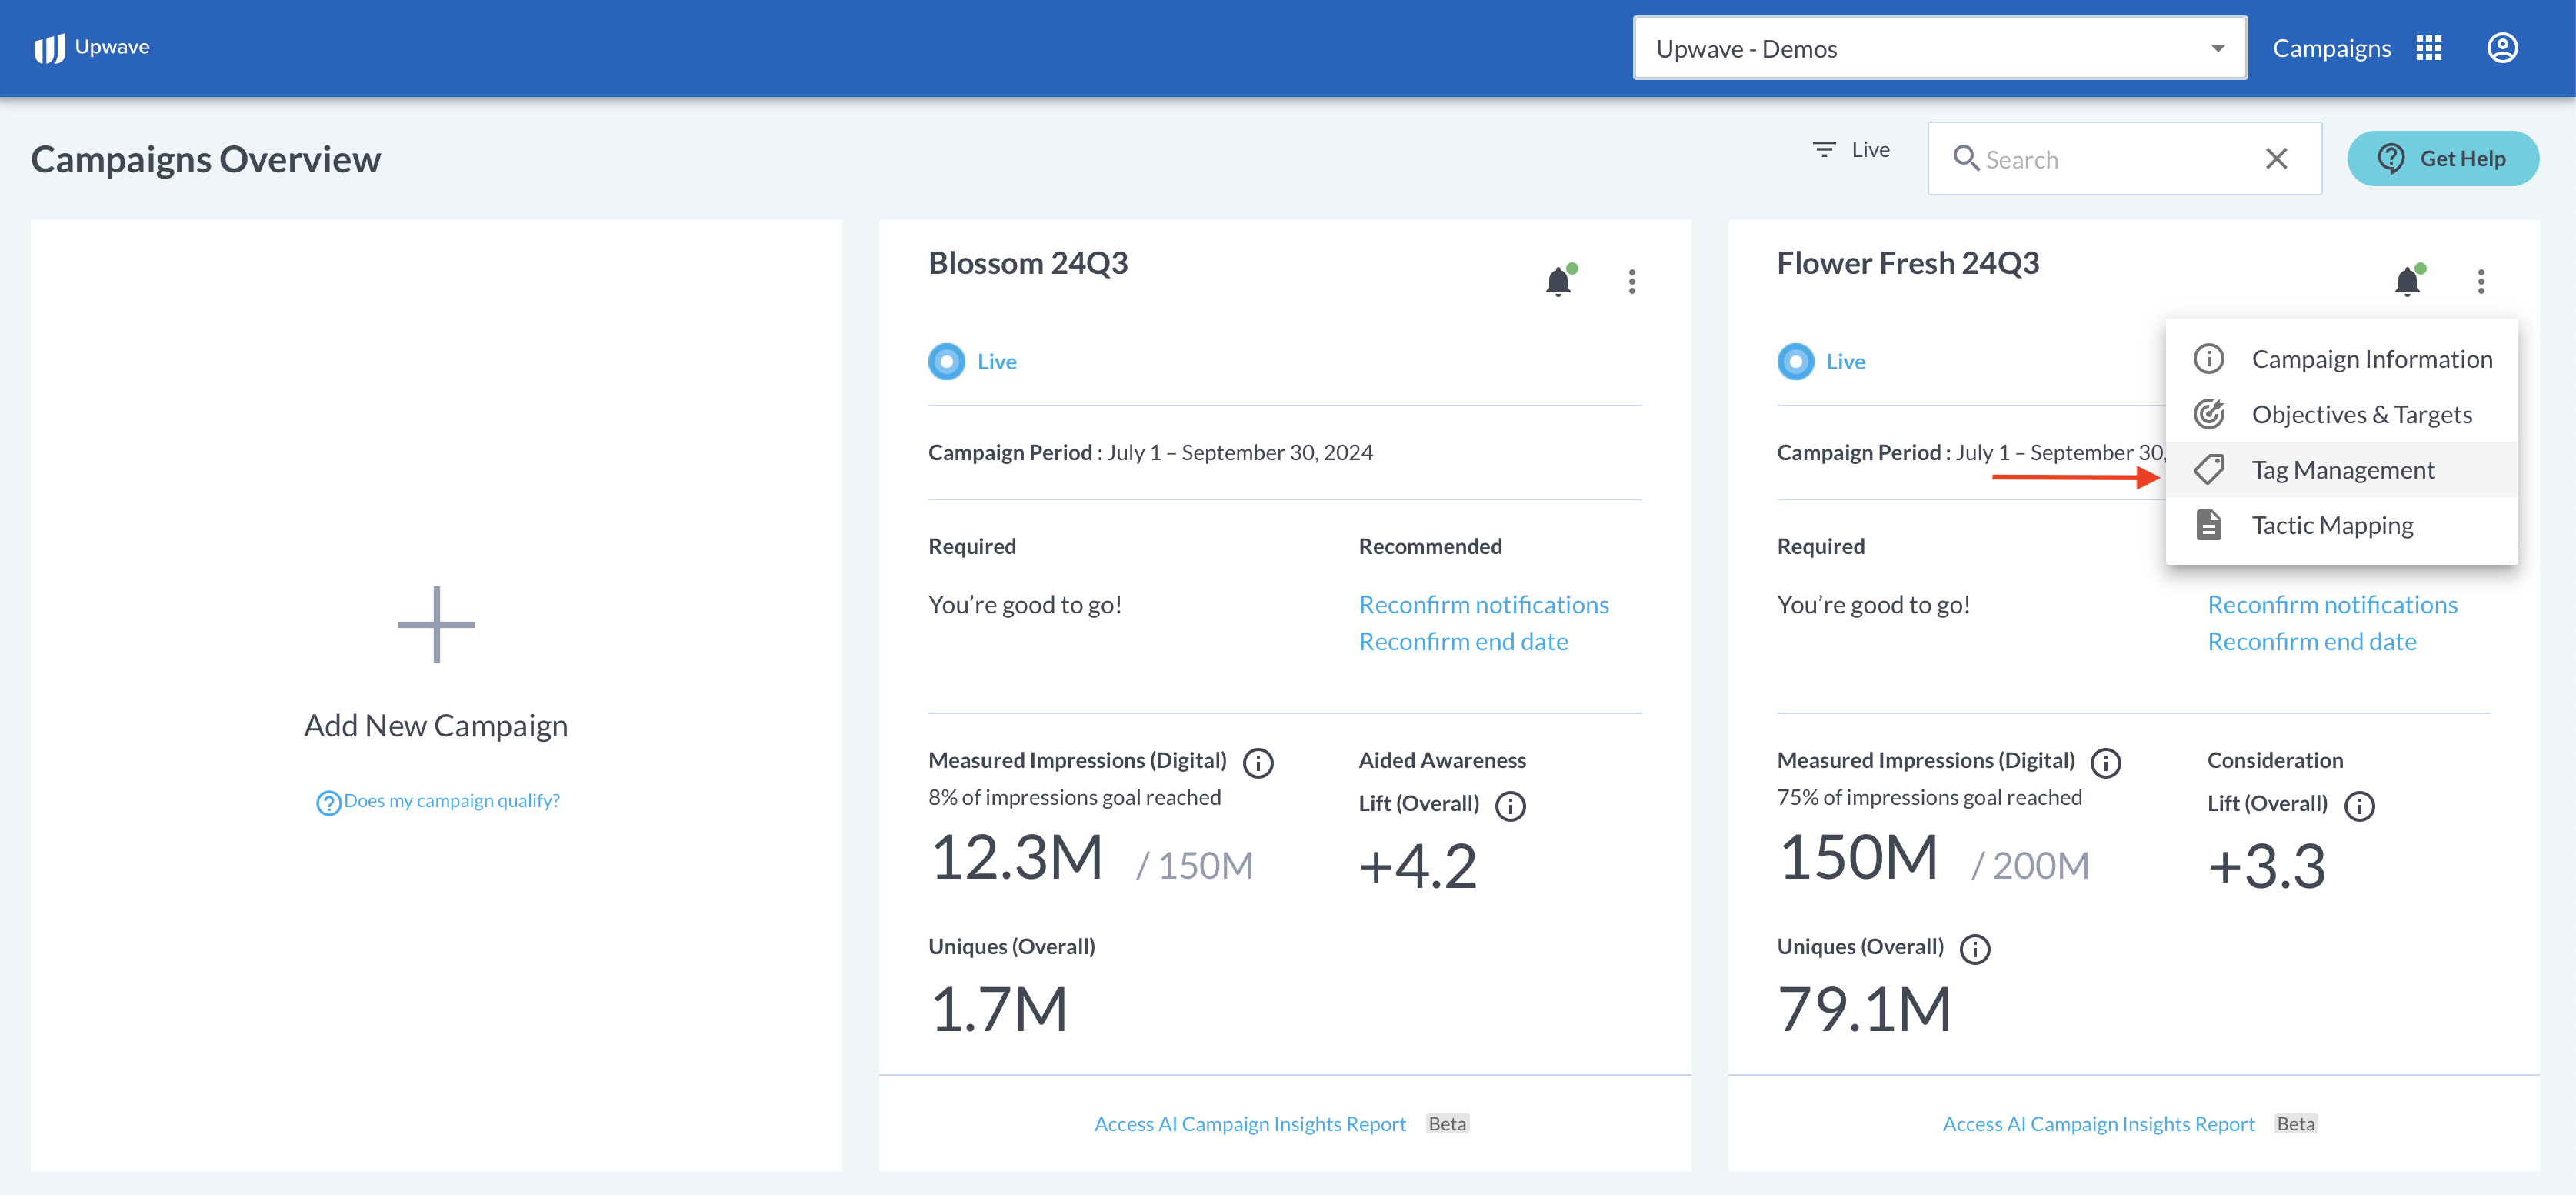Select Campaign Information menu item

tap(2341, 359)
